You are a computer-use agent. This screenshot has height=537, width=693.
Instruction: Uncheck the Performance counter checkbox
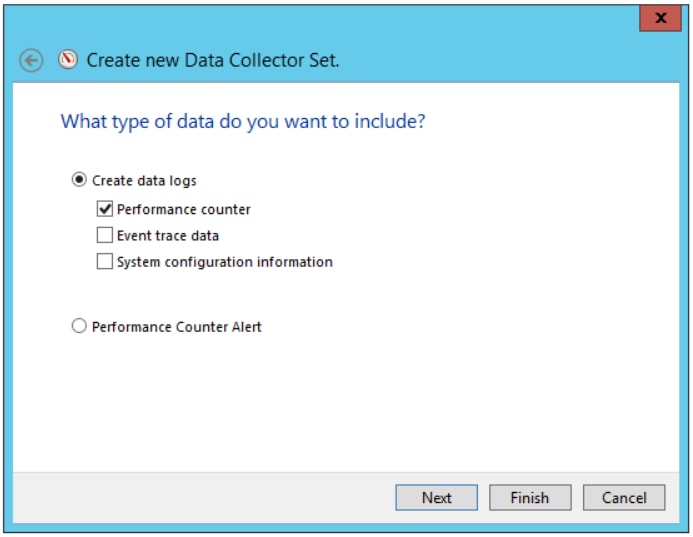[x=105, y=209]
